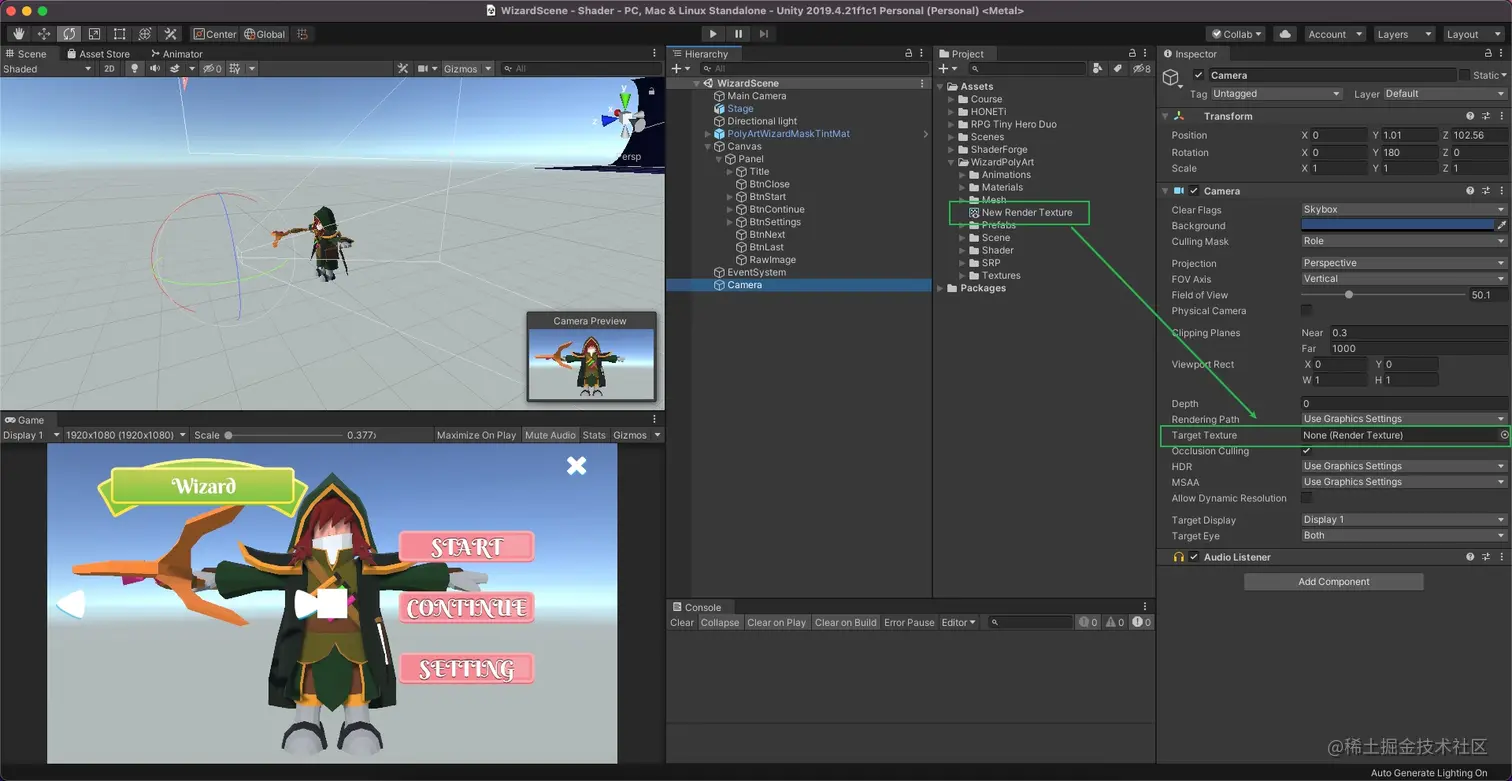The width and height of the screenshot is (1512, 781).
Task: Enable the Physical Camera checkbox
Action: [x=1307, y=311]
